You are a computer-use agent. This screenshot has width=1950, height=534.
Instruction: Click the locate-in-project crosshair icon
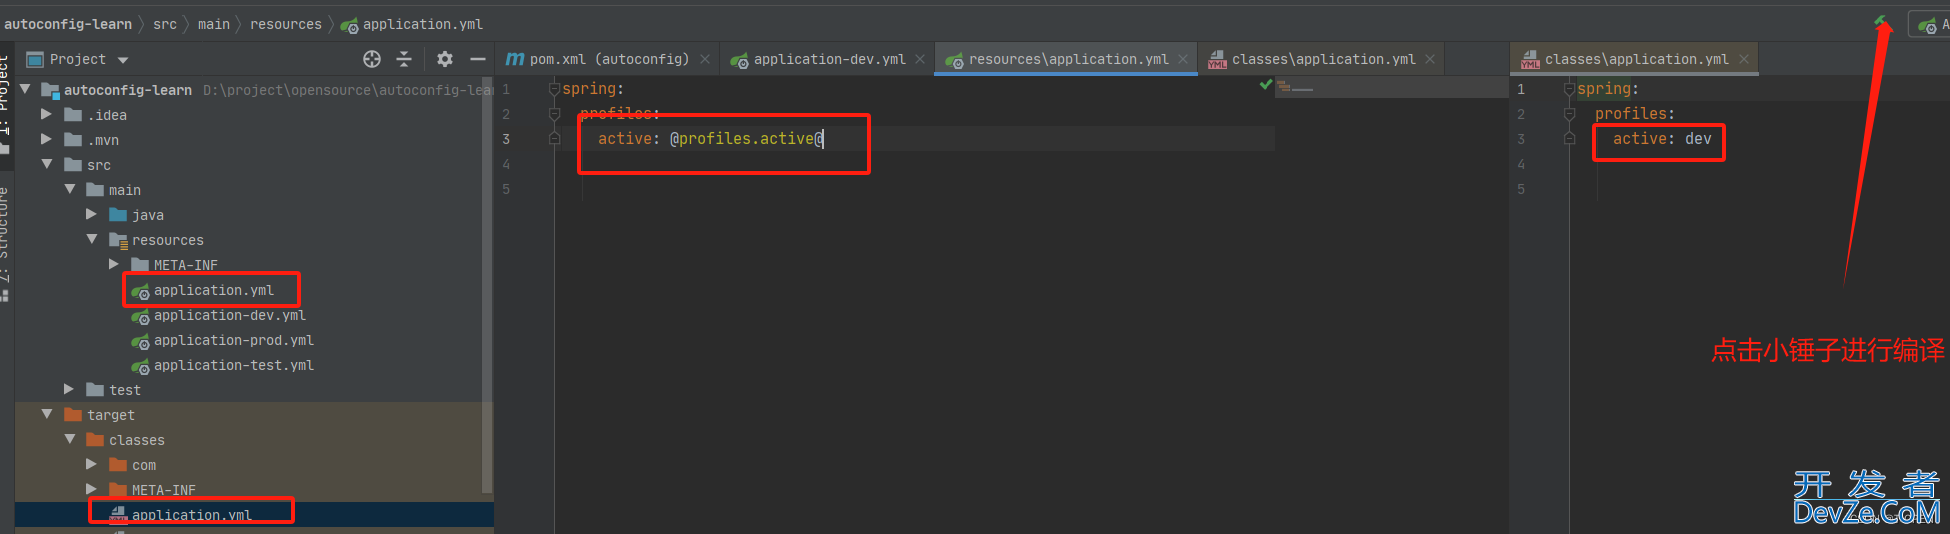coord(372,59)
